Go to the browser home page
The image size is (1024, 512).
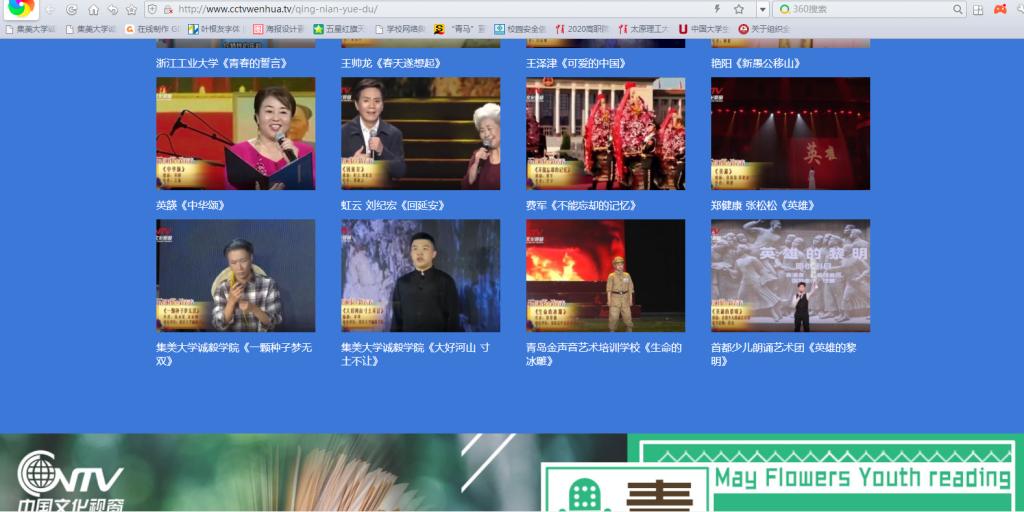pyautogui.click(x=93, y=9)
